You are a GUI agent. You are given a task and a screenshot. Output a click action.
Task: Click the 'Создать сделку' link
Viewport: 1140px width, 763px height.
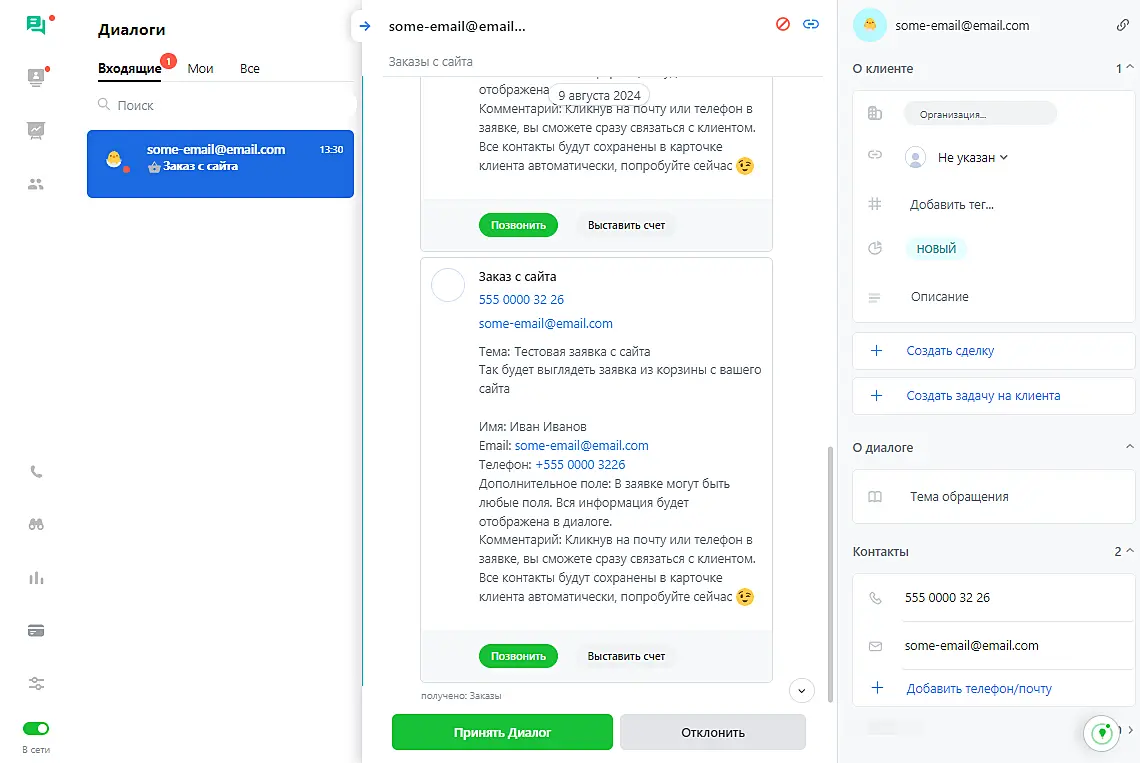(x=950, y=351)
